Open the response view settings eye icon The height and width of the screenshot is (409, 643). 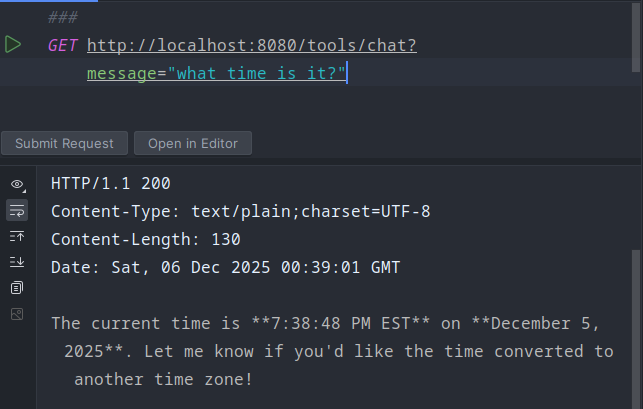tap(17, 184)
